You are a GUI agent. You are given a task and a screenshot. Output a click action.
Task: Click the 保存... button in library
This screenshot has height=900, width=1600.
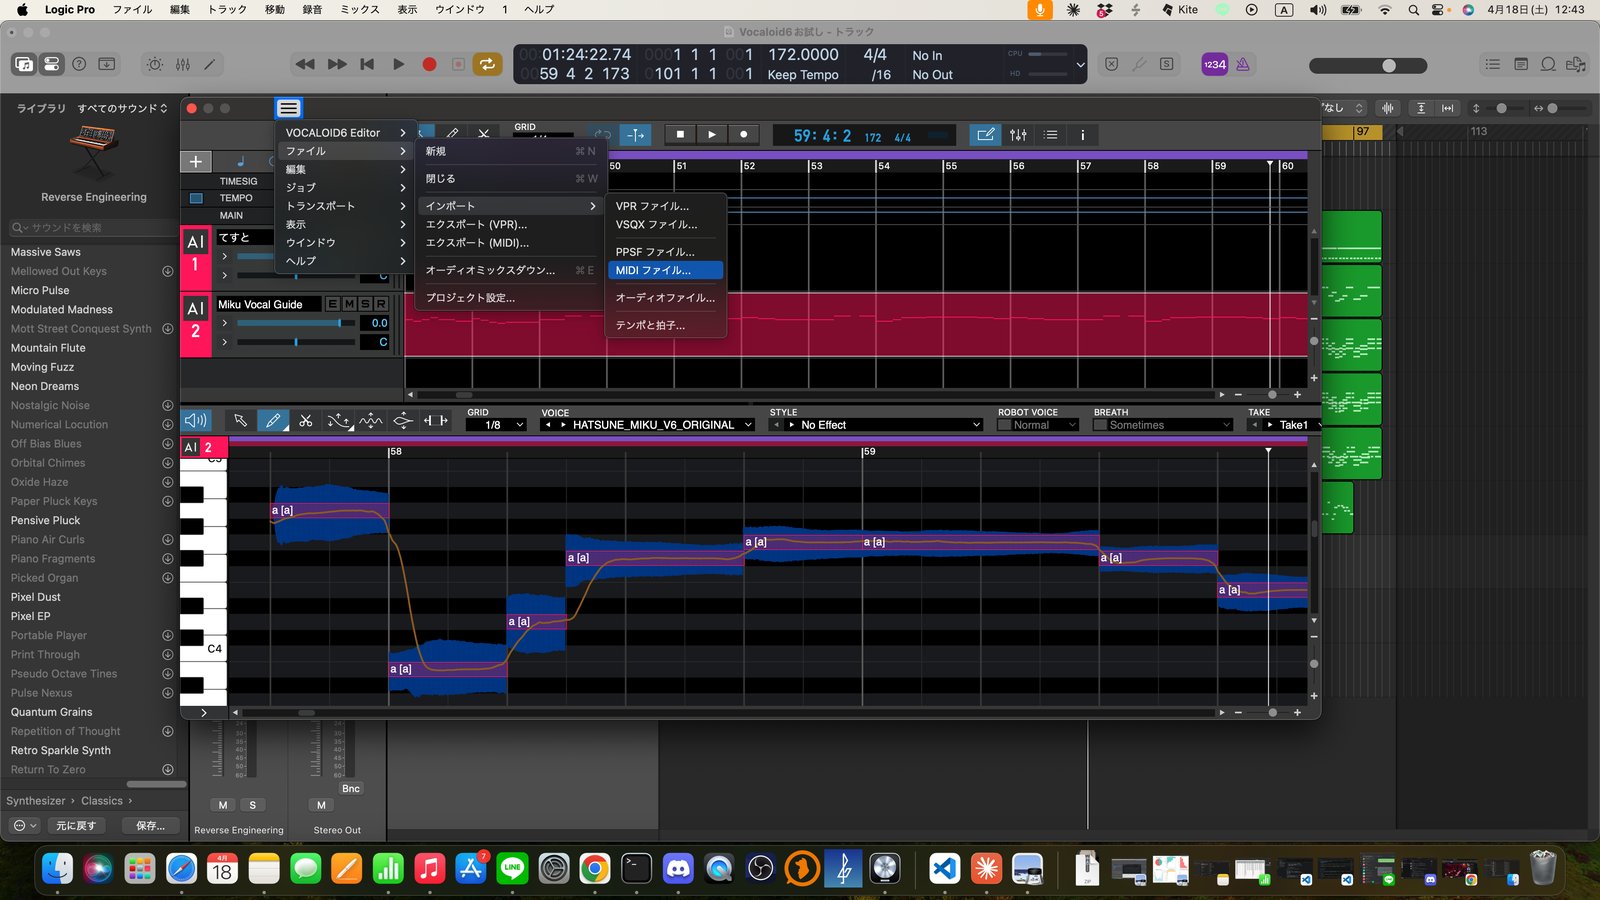(150, 825)
